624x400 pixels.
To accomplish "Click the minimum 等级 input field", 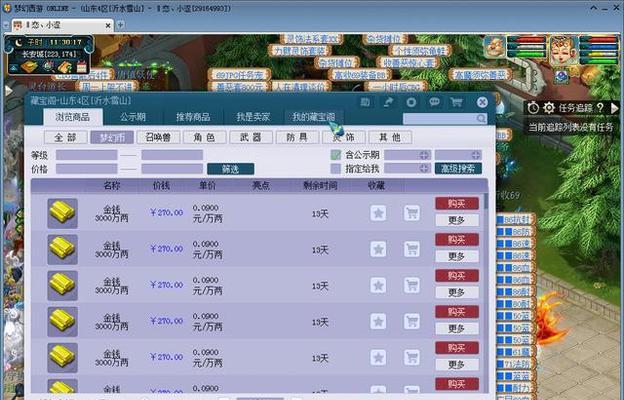I will 86,155.
